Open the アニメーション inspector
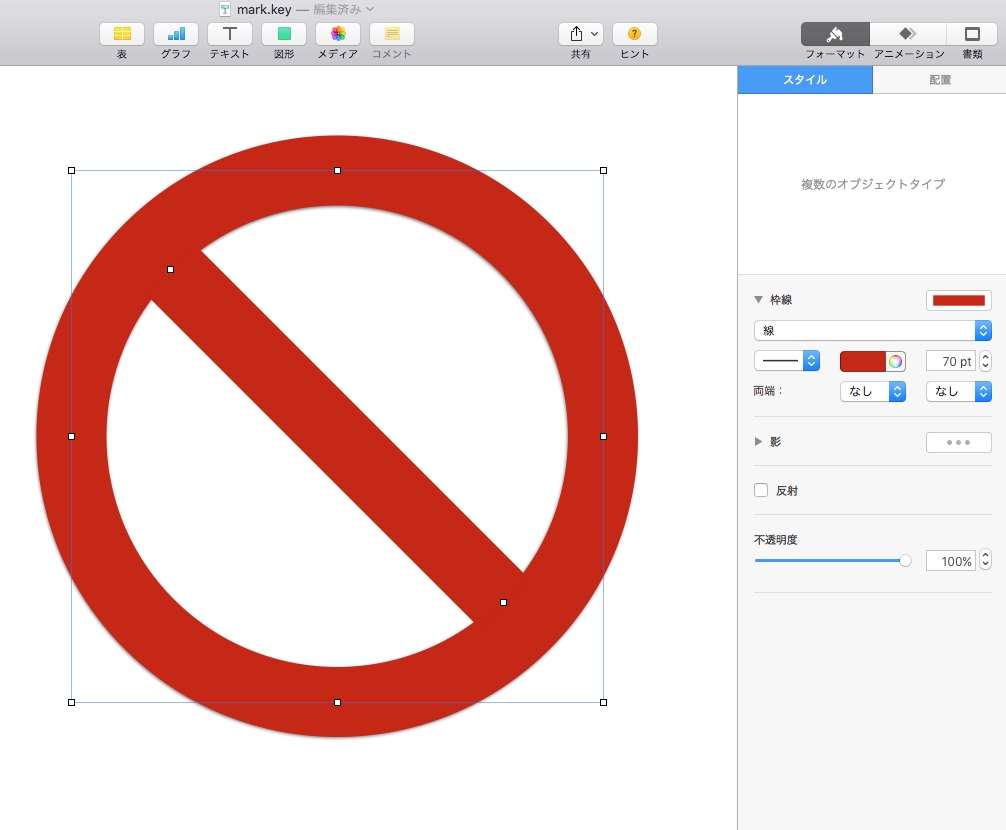Screen dimensions: 1006x830 [x=908, y=34]
